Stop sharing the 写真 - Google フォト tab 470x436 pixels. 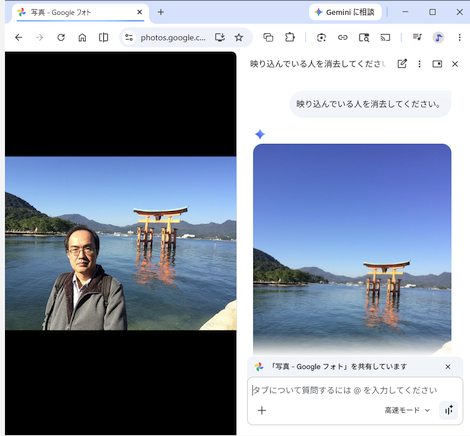[448, 367]
